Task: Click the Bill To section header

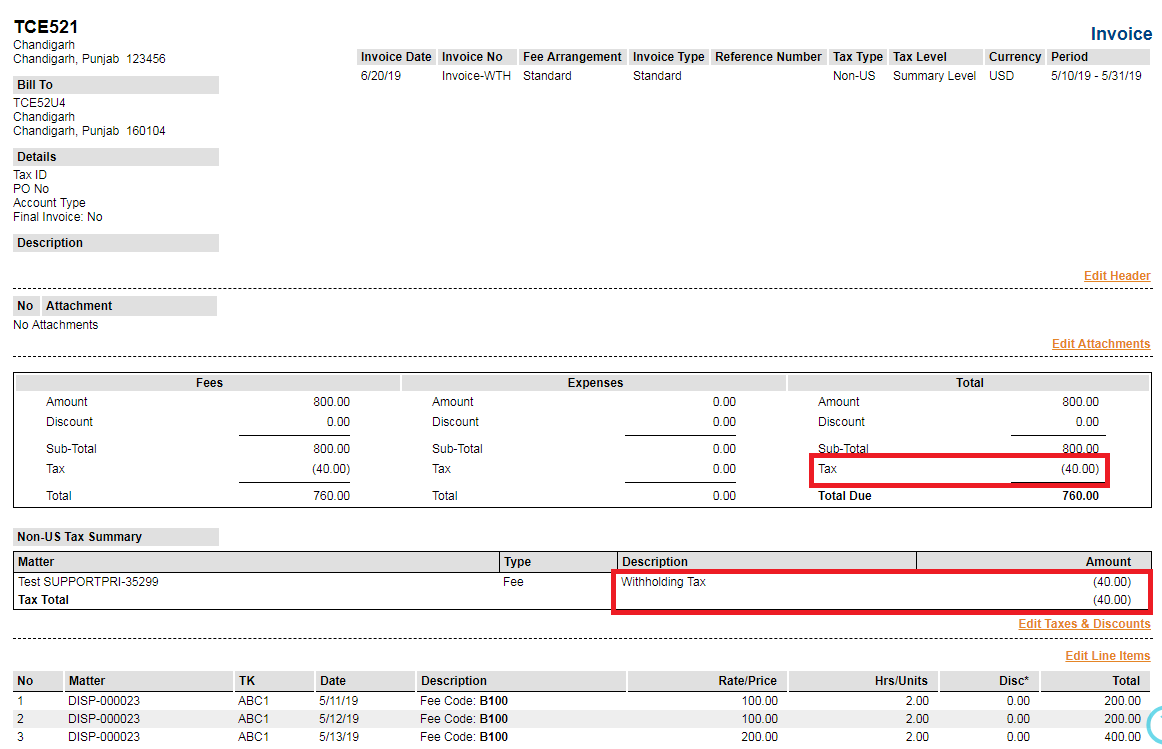Action: click(36, 84)
